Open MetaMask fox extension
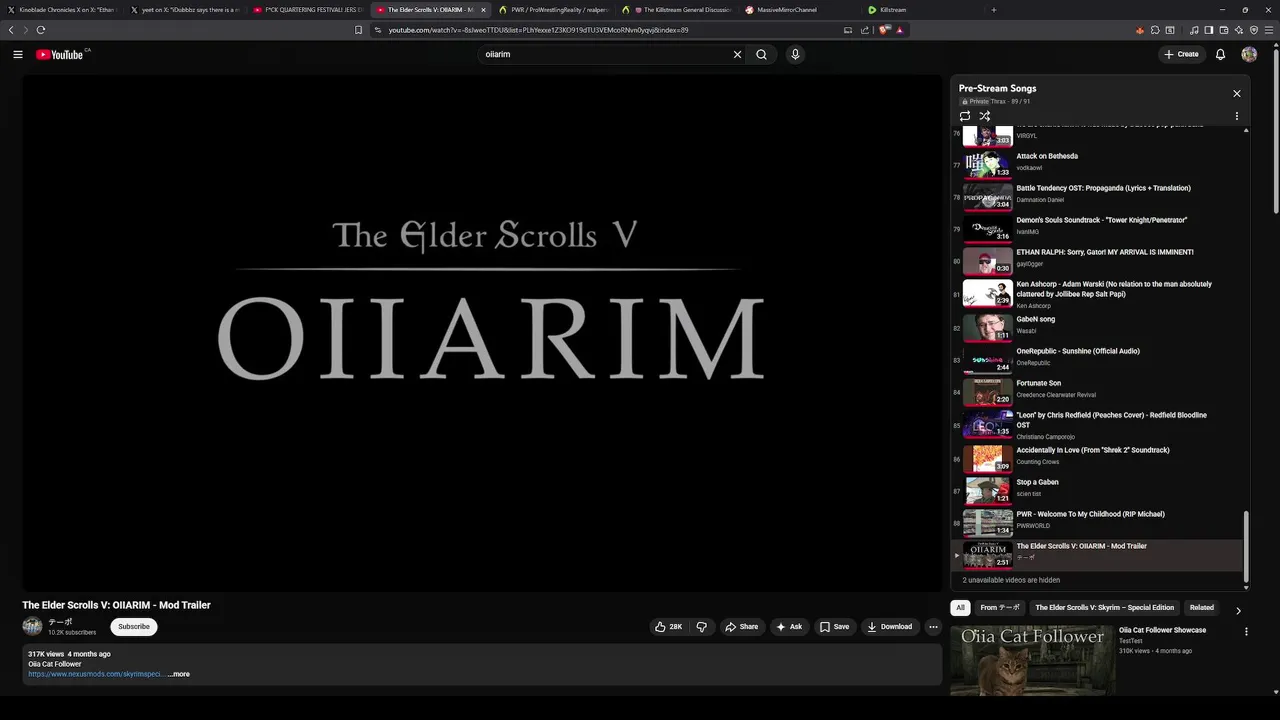 tap(1140, 30)
